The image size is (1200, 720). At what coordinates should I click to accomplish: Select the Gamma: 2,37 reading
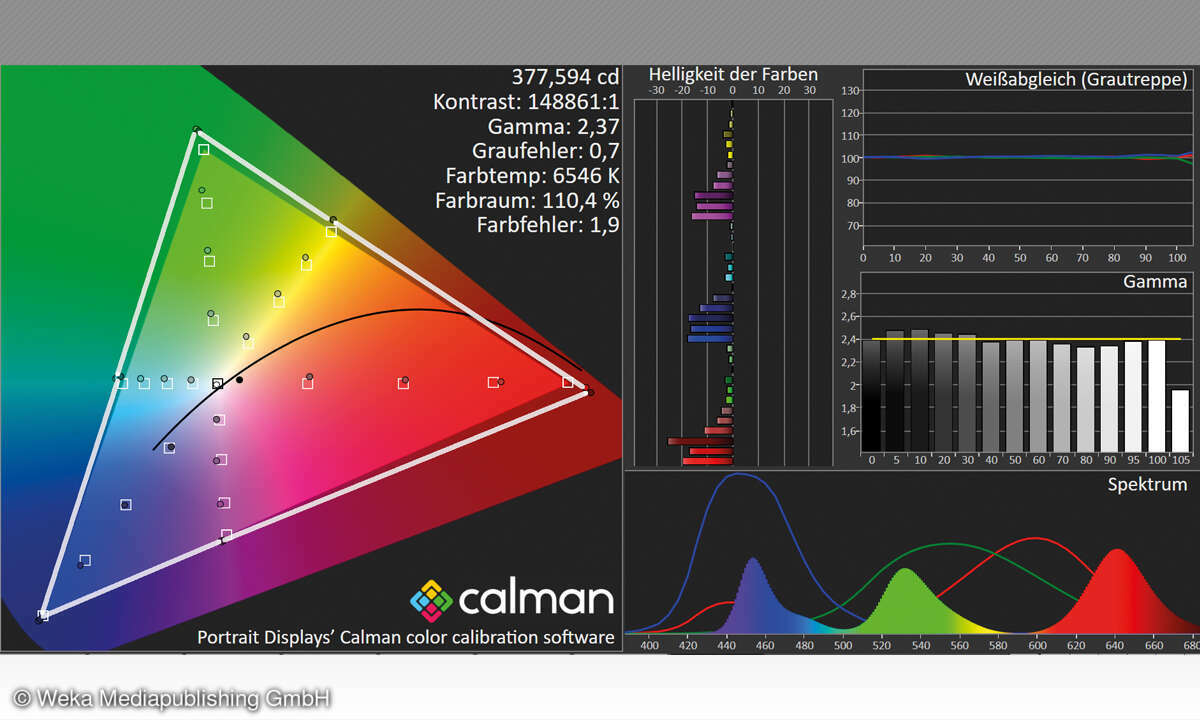point(554,126)
